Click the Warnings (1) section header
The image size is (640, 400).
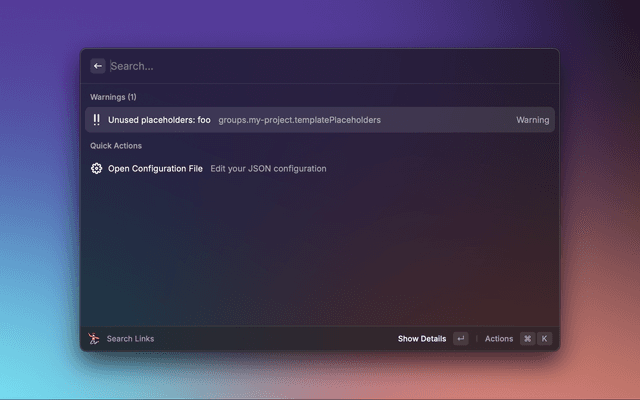pos(112,97)
